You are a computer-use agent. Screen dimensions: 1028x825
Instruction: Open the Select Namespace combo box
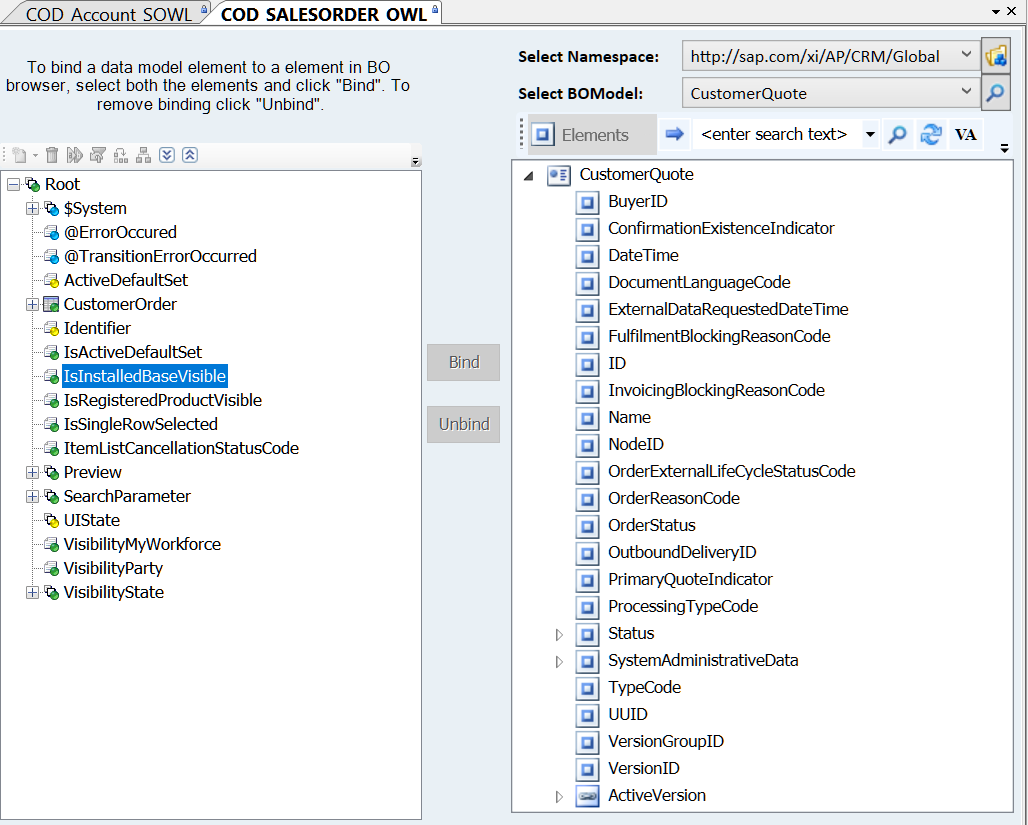click(831, 56)
